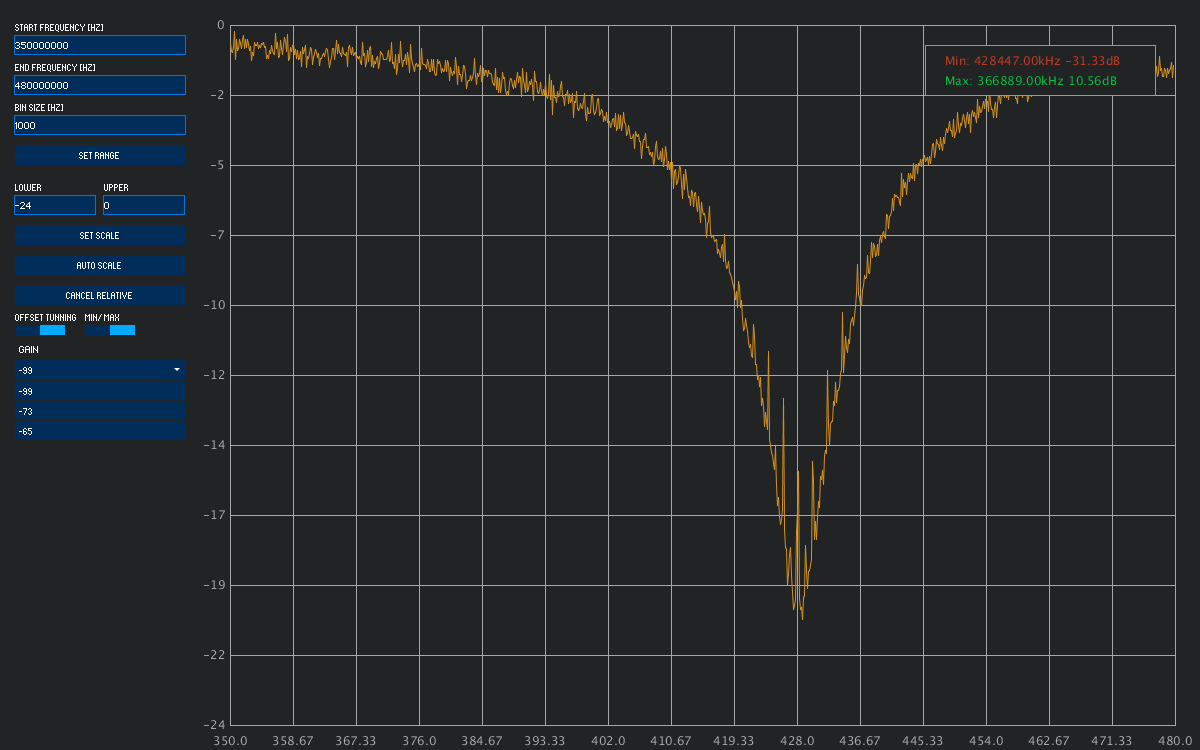Toggle the Min/Max switch
Image resolution: width=1200 pixels, height=750 pixels.
coord(110,330)
